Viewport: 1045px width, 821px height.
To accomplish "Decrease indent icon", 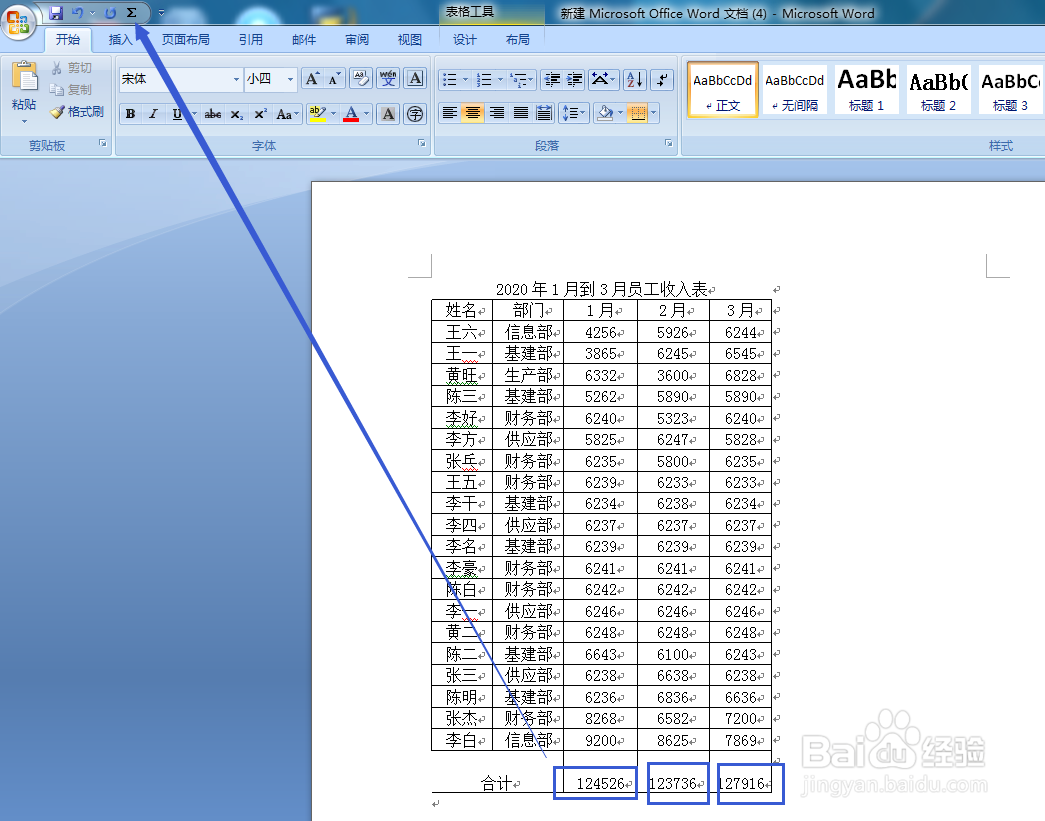I will point(551,80).
